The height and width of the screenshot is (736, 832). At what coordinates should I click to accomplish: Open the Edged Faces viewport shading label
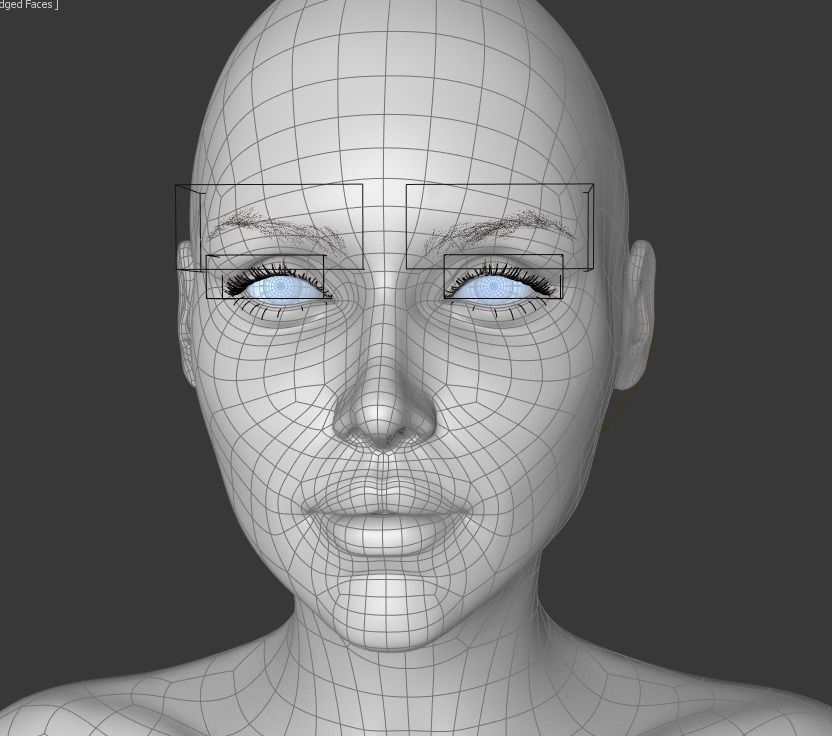[28, 5]
